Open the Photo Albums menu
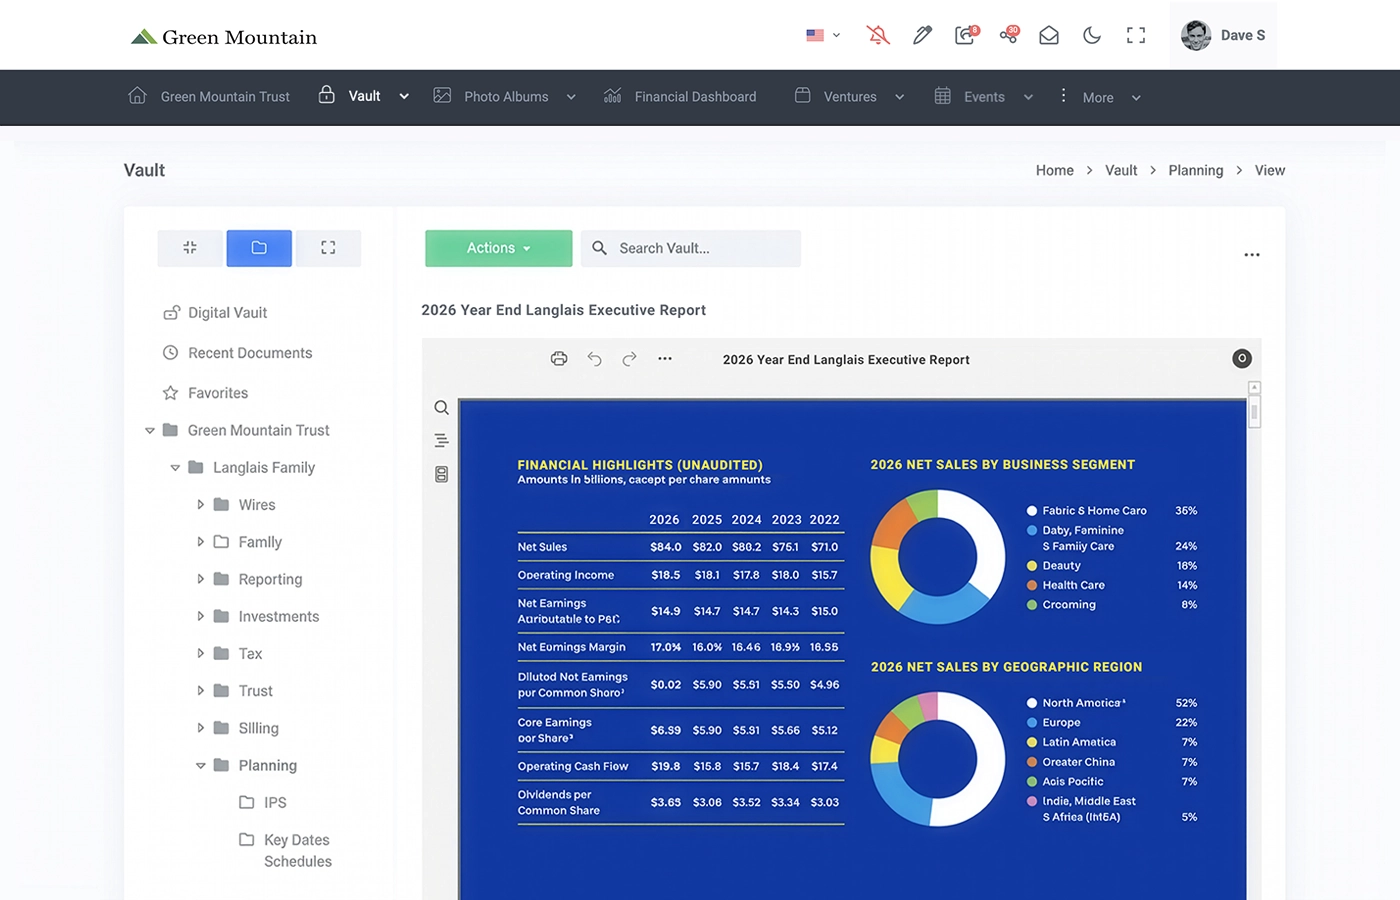This screenshot has width=1400, height=900. point(505,97)
